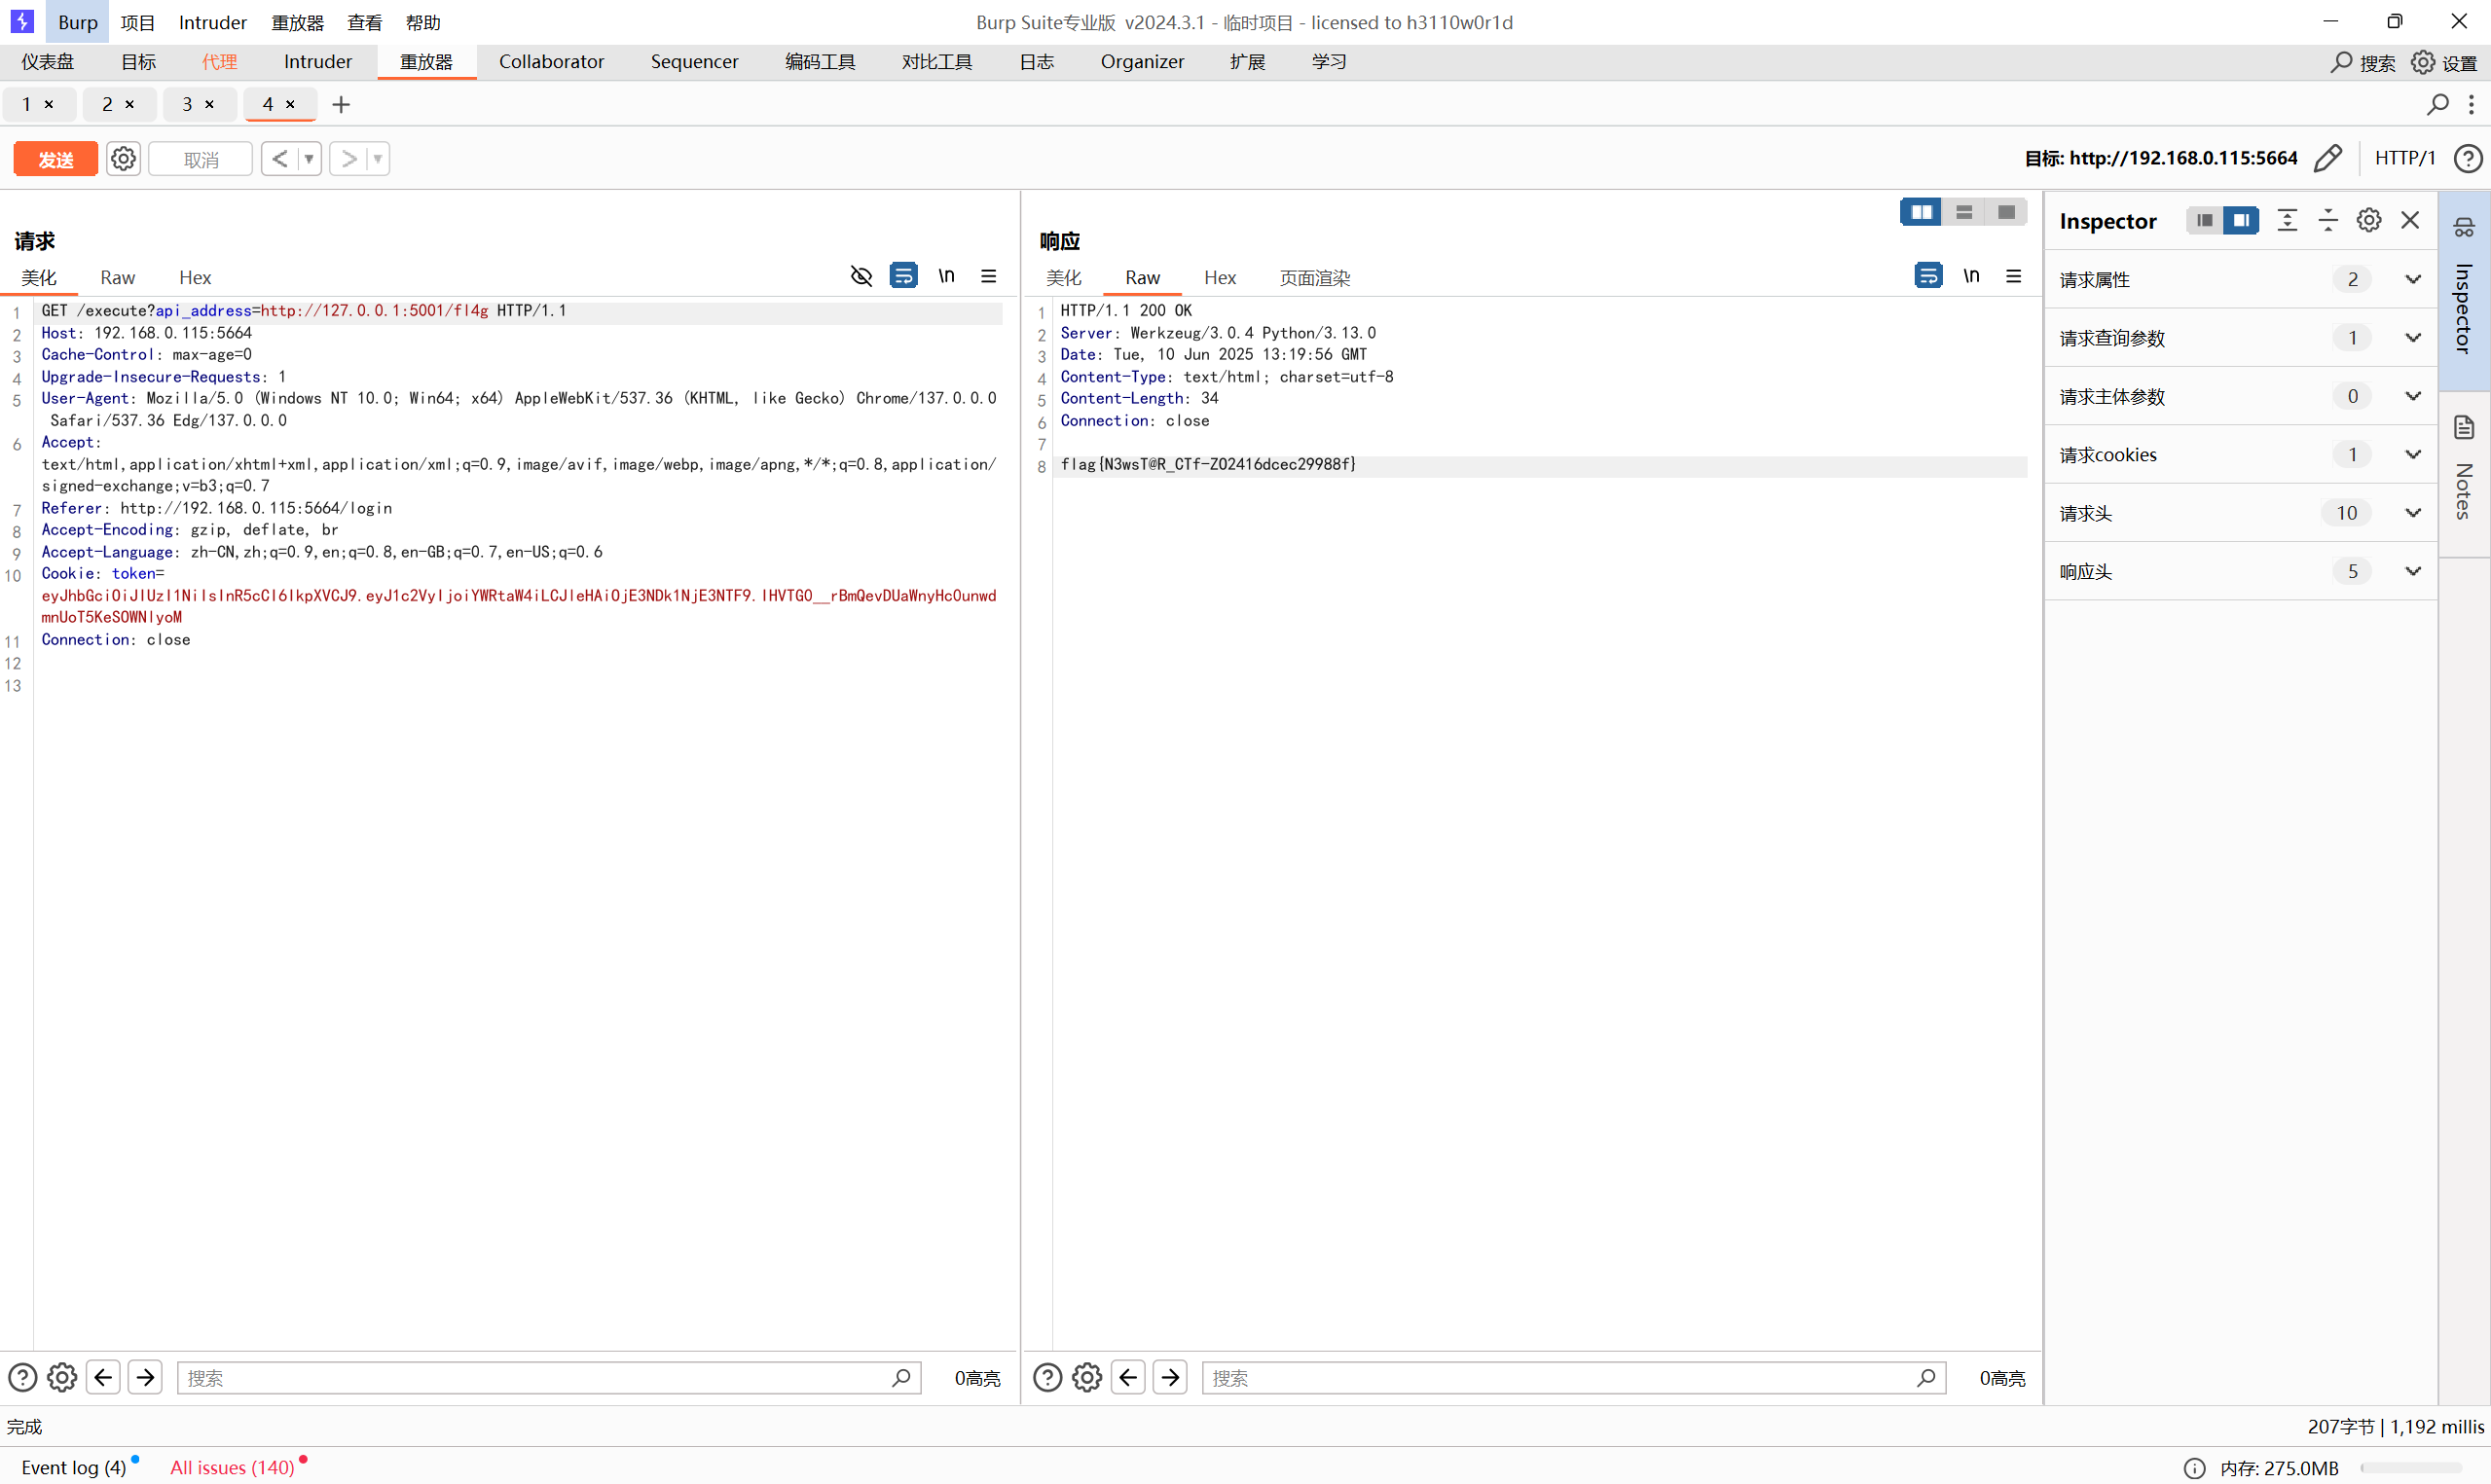This screenshot has height=1484, width=2491.
Task: Close Repeater tab 3
Action: 209,104
